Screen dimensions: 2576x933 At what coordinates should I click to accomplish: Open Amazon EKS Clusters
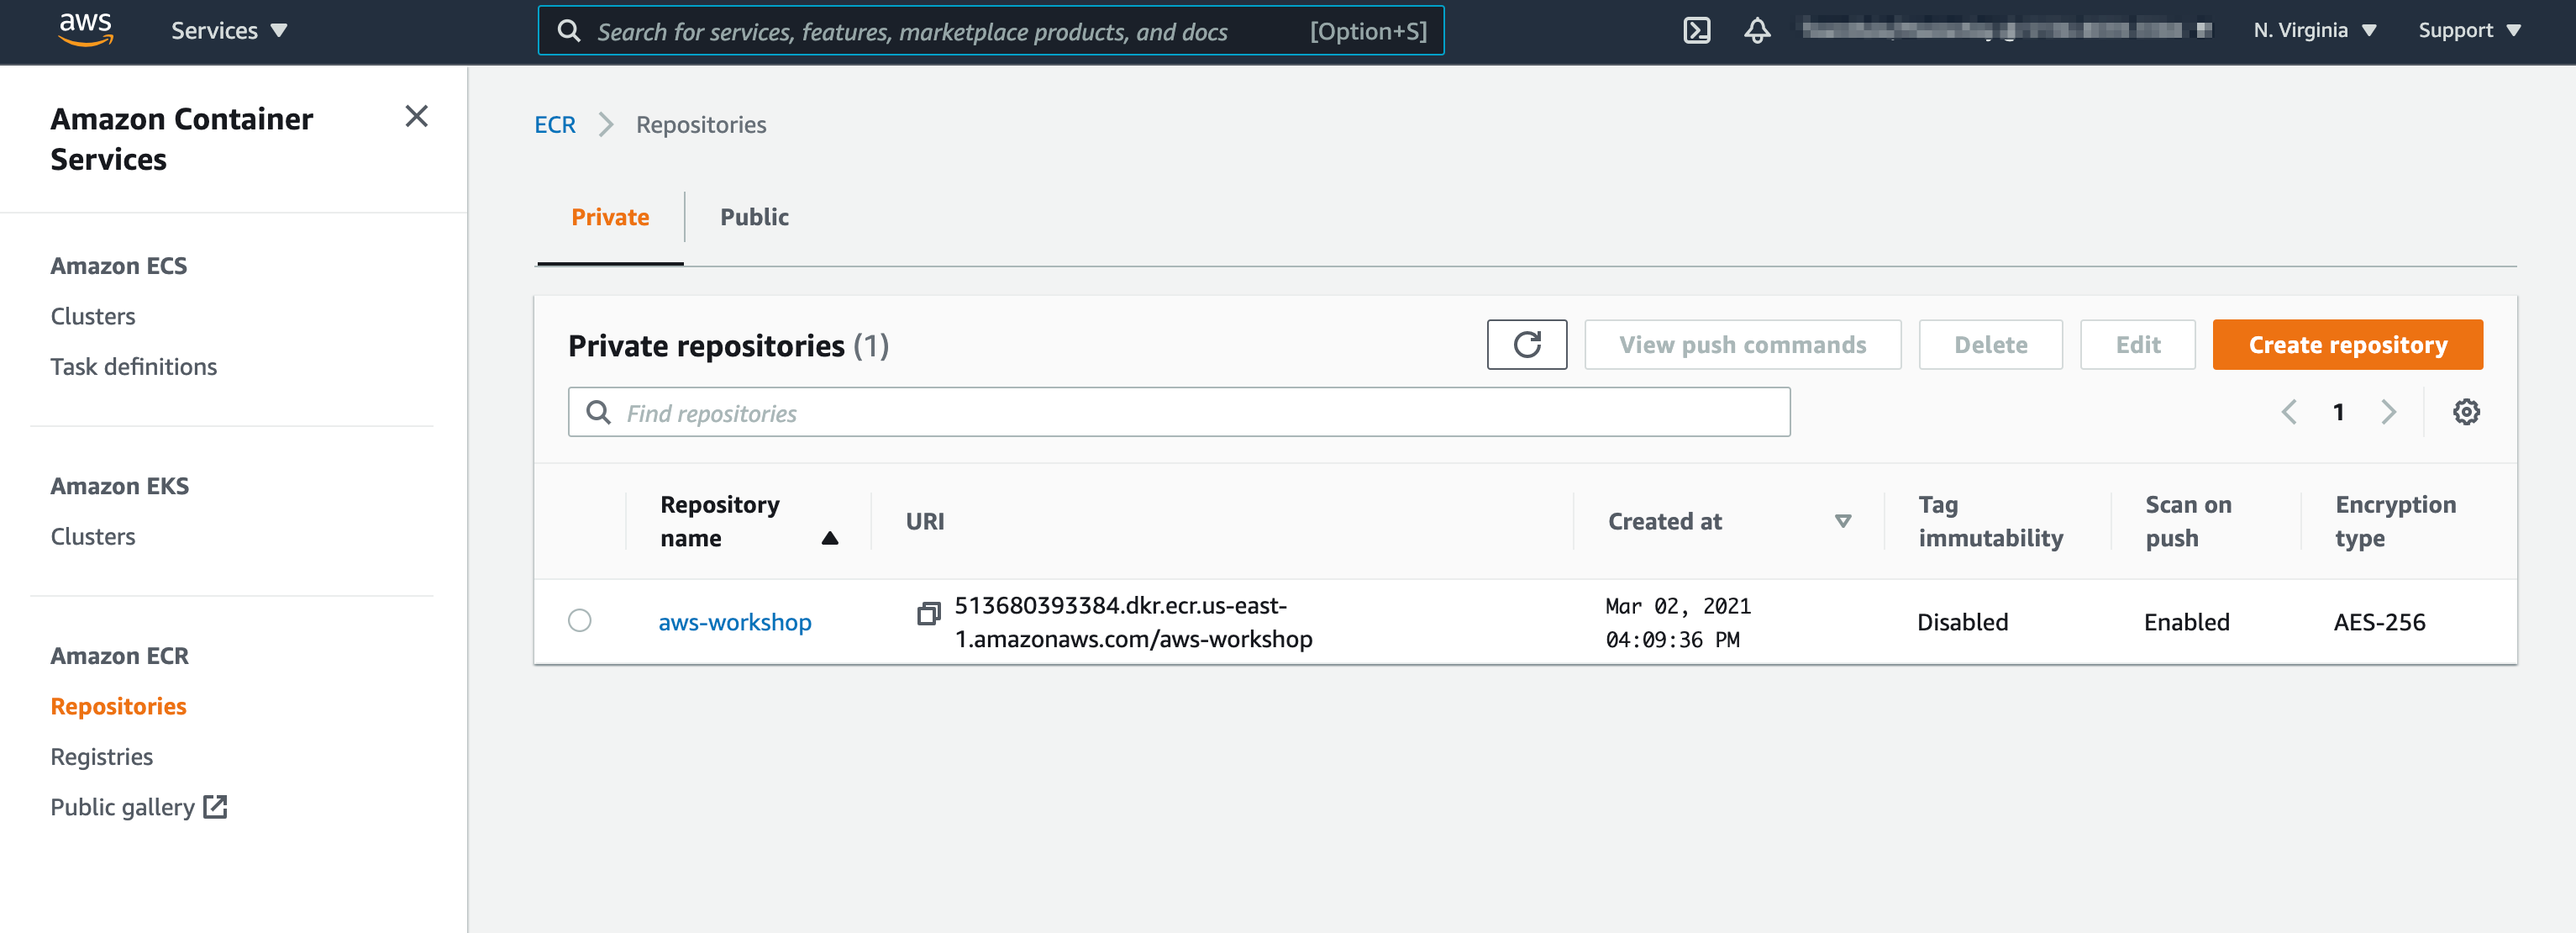[93, 537]
